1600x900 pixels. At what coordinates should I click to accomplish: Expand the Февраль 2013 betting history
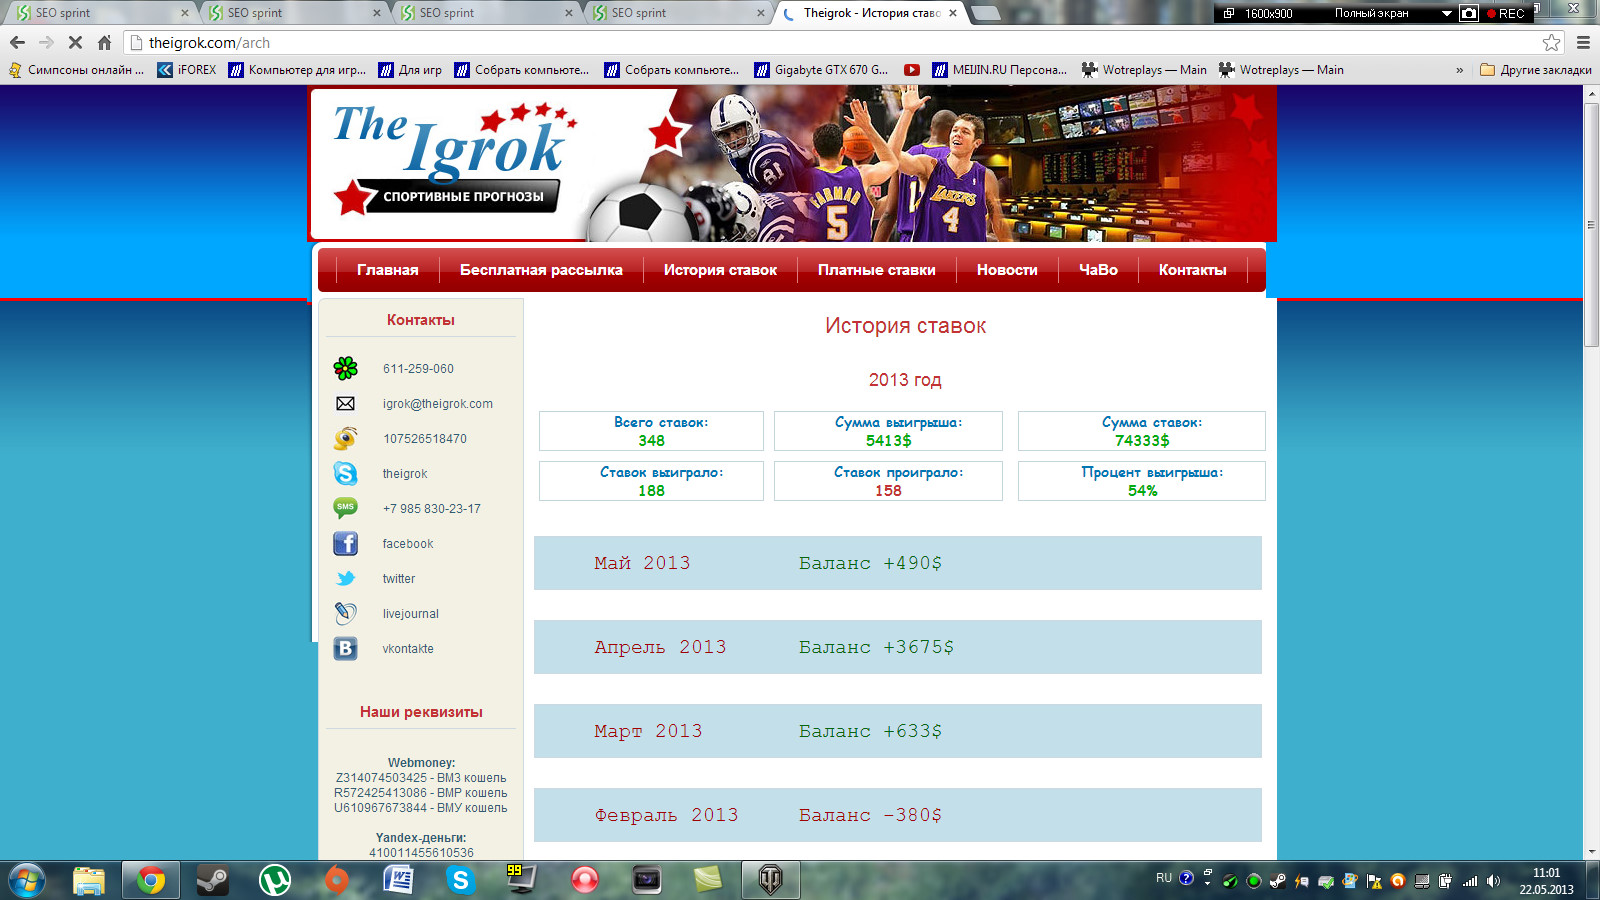pyautogui.click(x=898, y=815)
